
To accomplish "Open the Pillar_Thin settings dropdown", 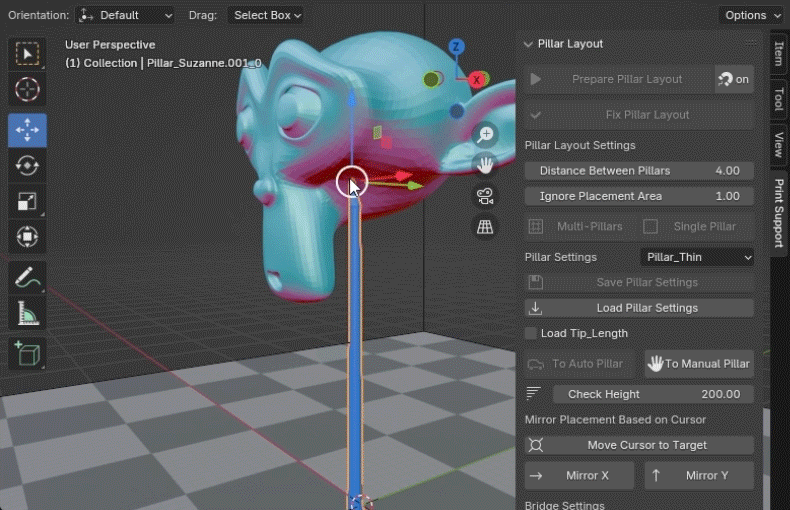I will pyautogui.click(x=697, y=257).
